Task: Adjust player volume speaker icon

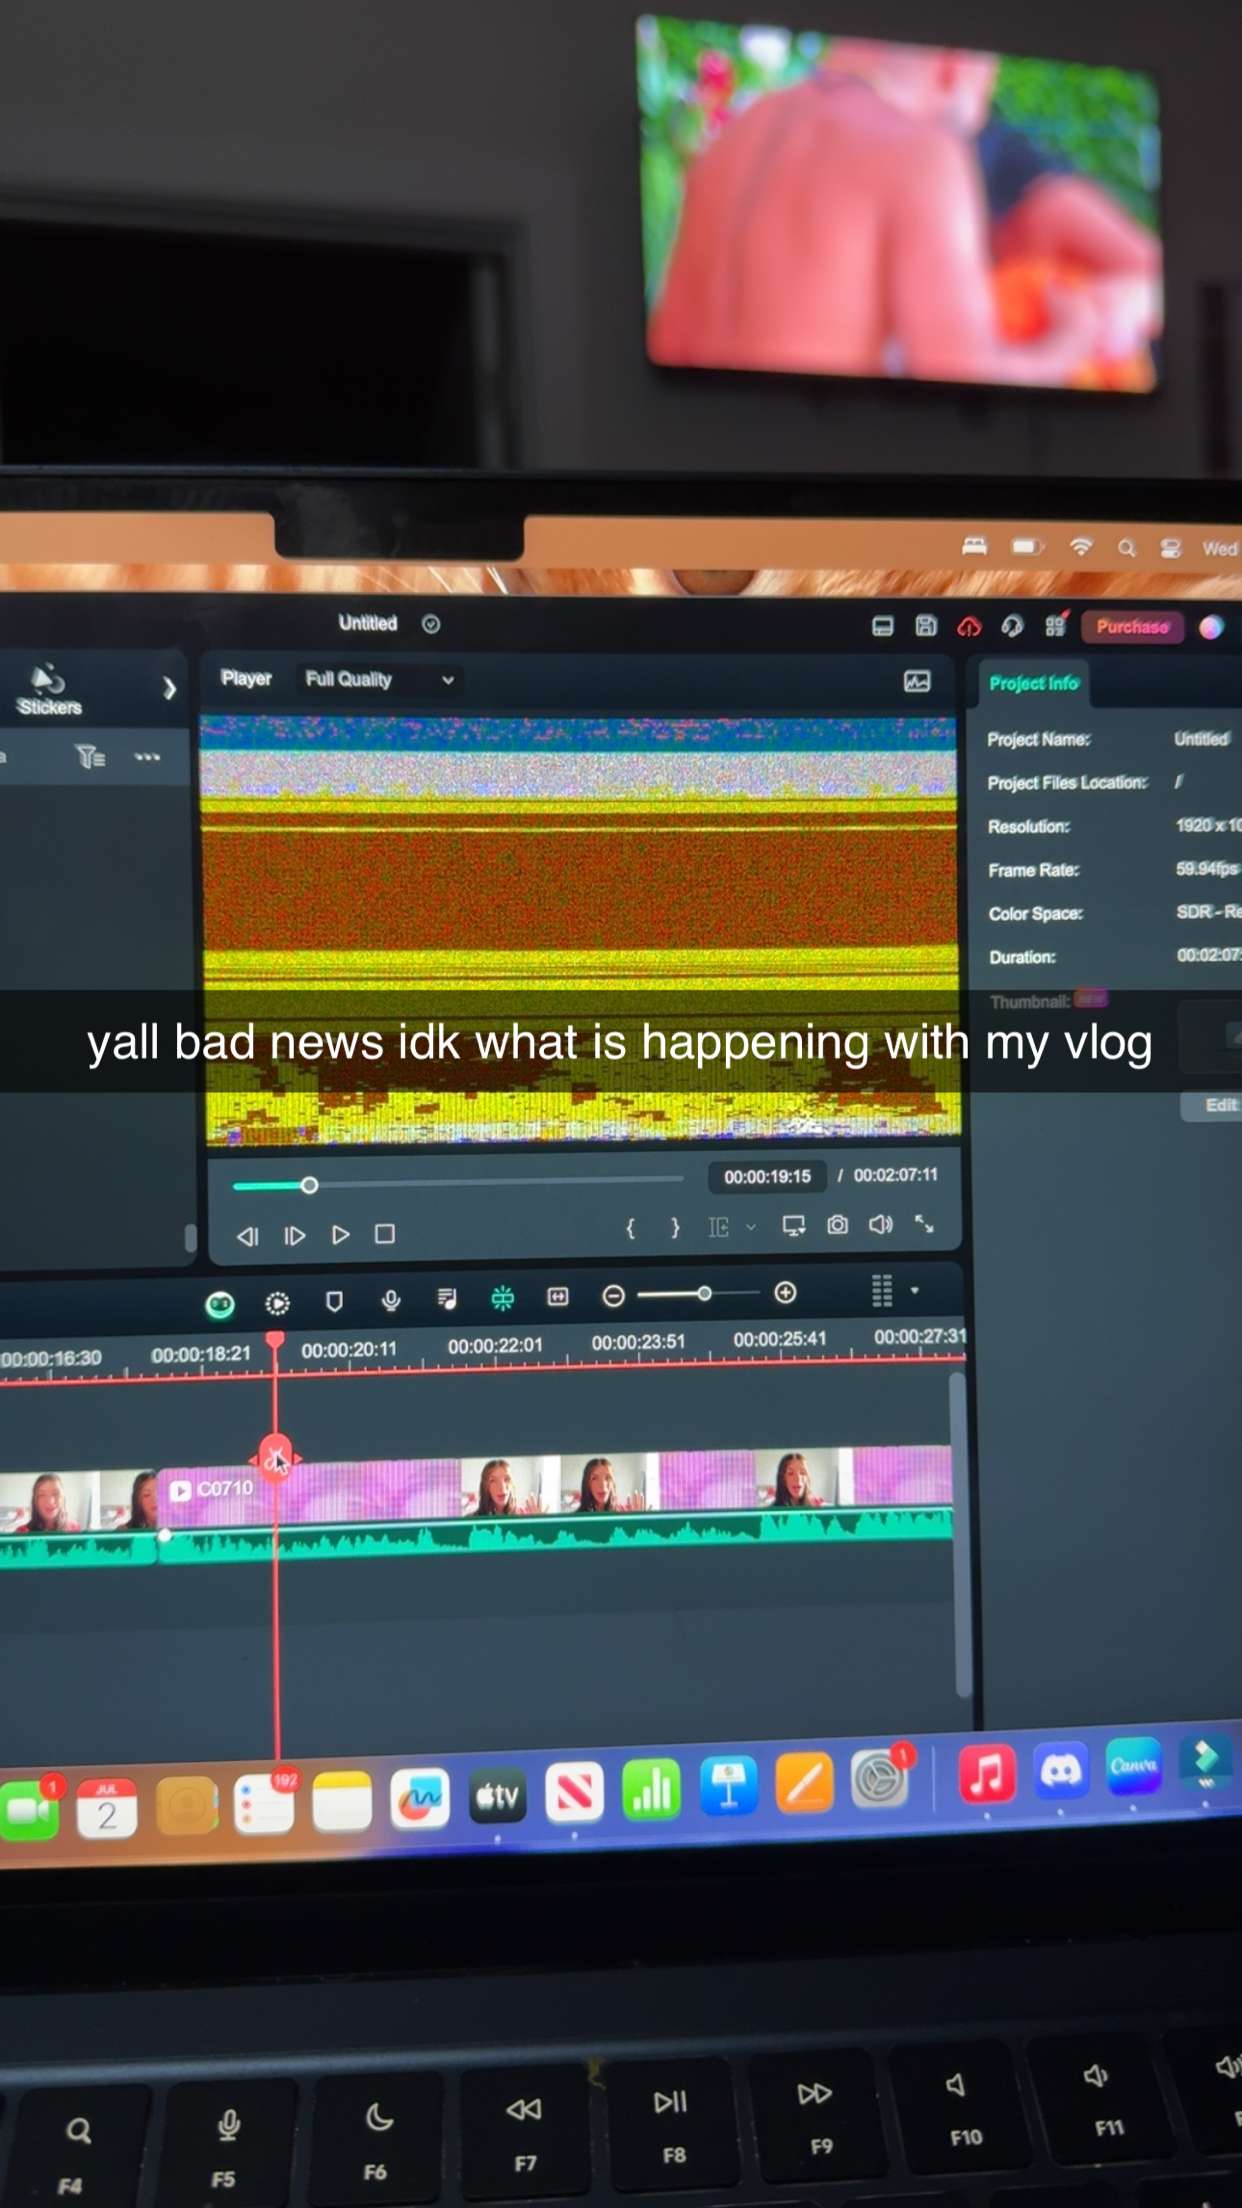Action: pyautogui.click(x=881, y=1225)
